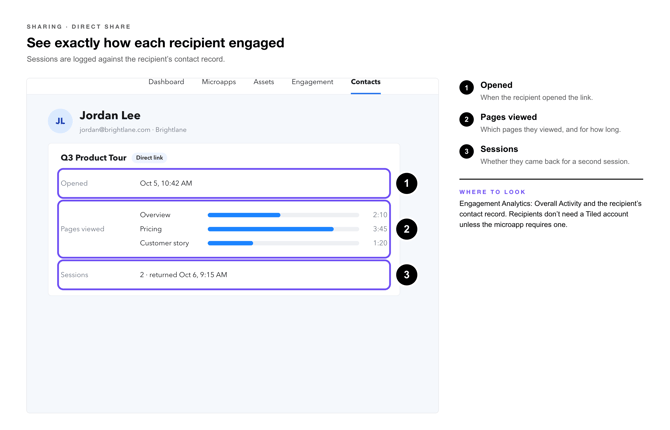Click the Sessions row label
Screen dimensions: 670x430
click(x=74, y=275)
